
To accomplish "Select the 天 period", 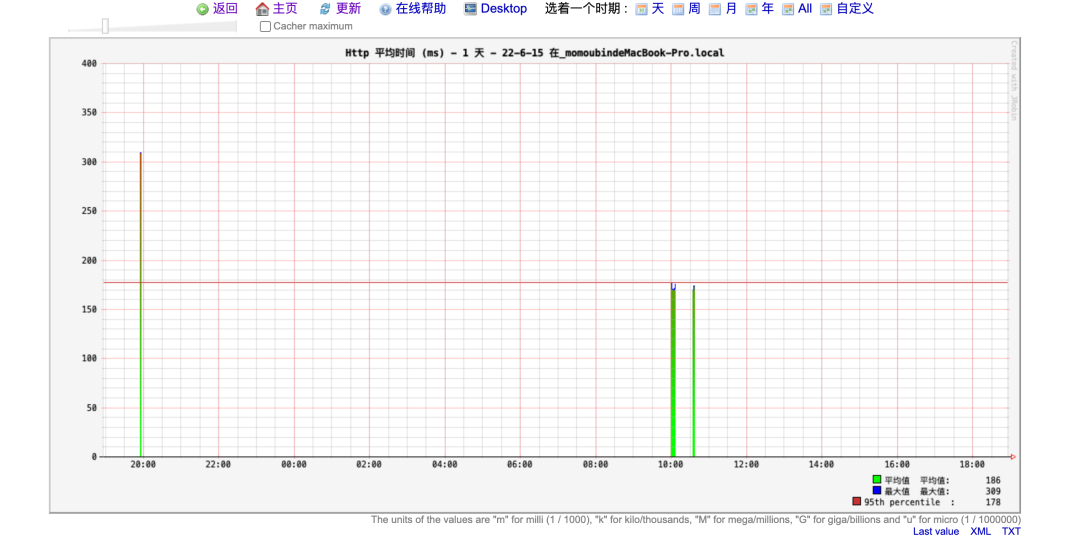I will click(658, 8).
